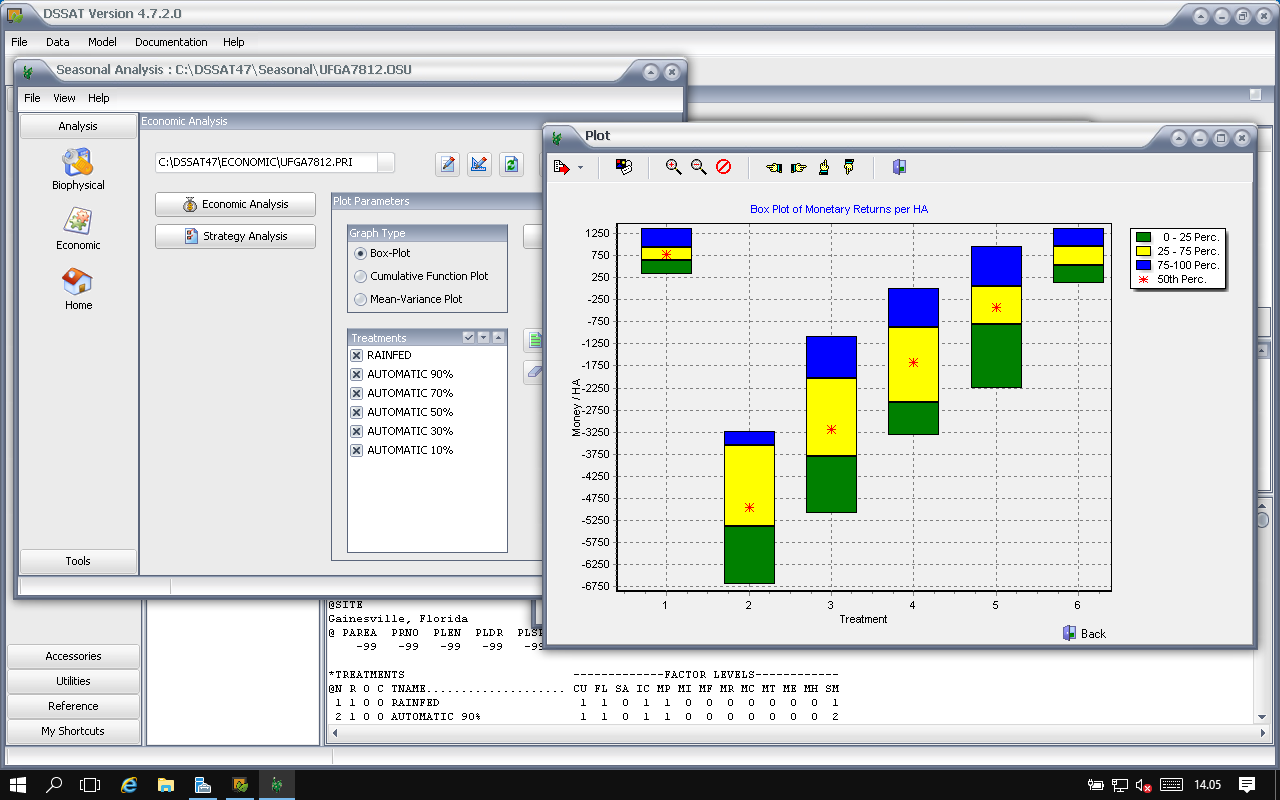Open the export dropdown arrow in Plot toolbar
Screen dimensions: 1280x800
click(580, 168)
